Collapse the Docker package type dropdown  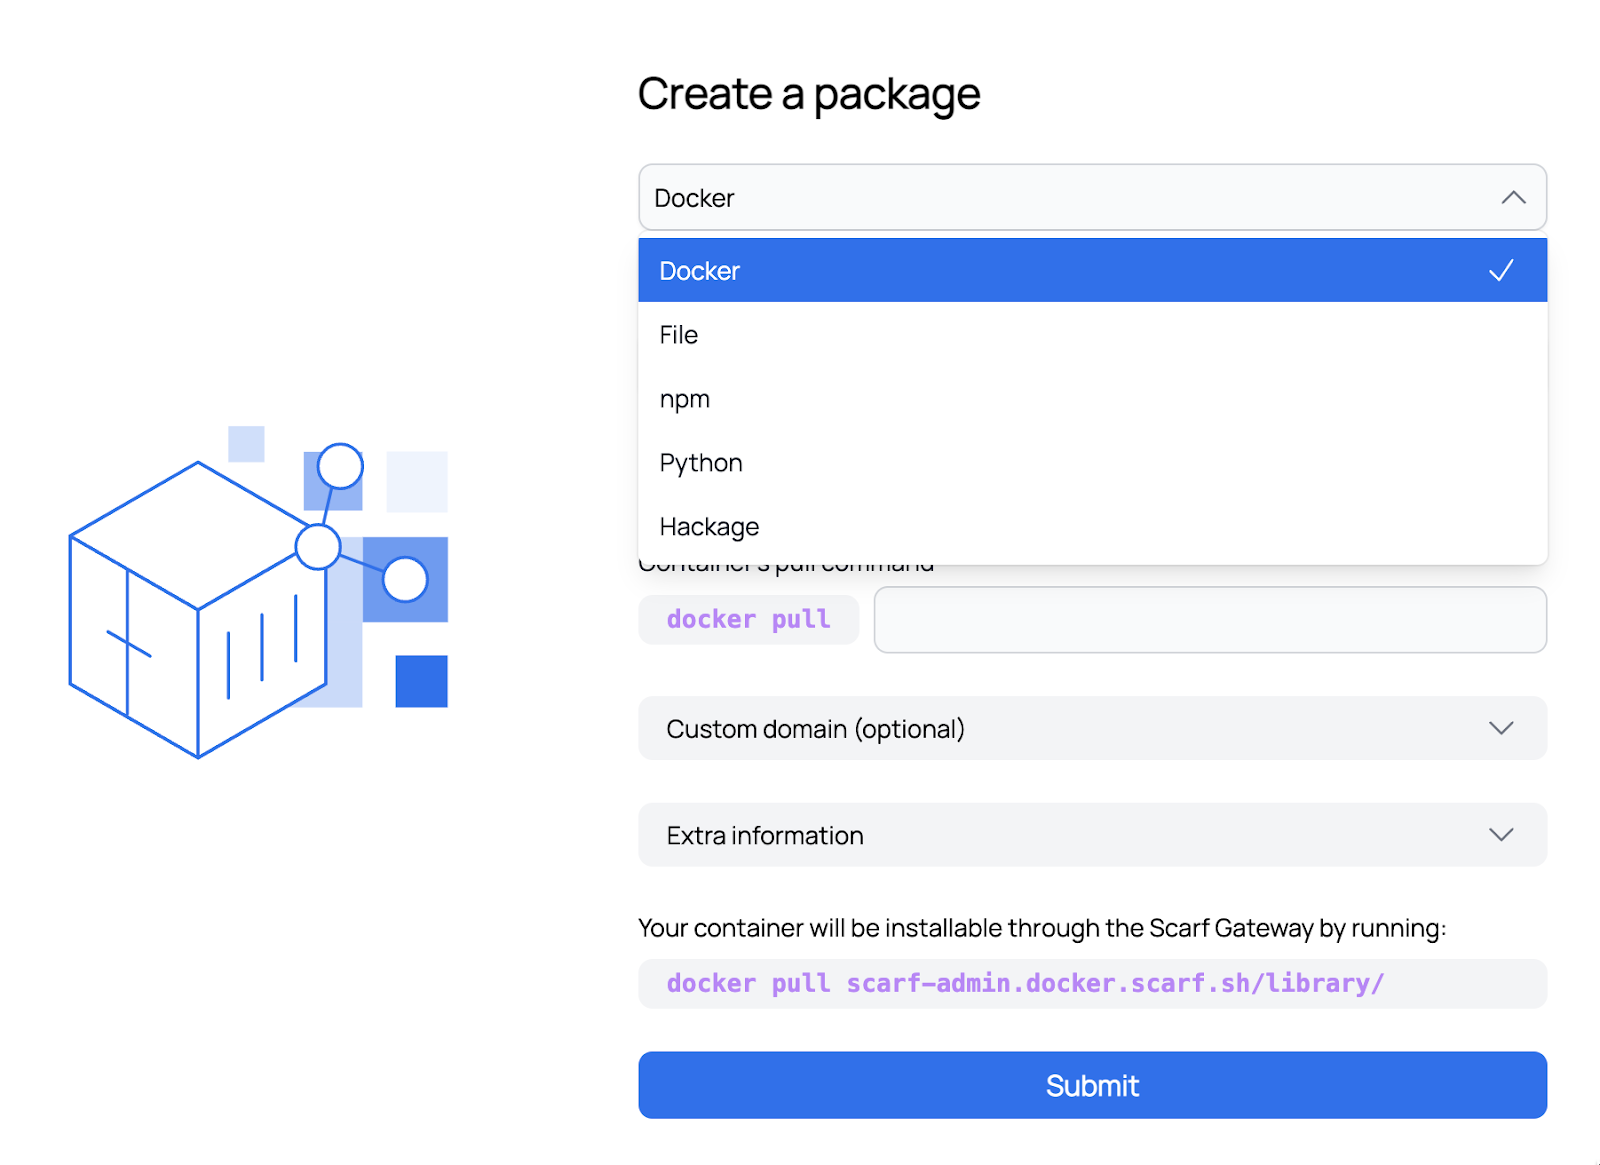1092,198
